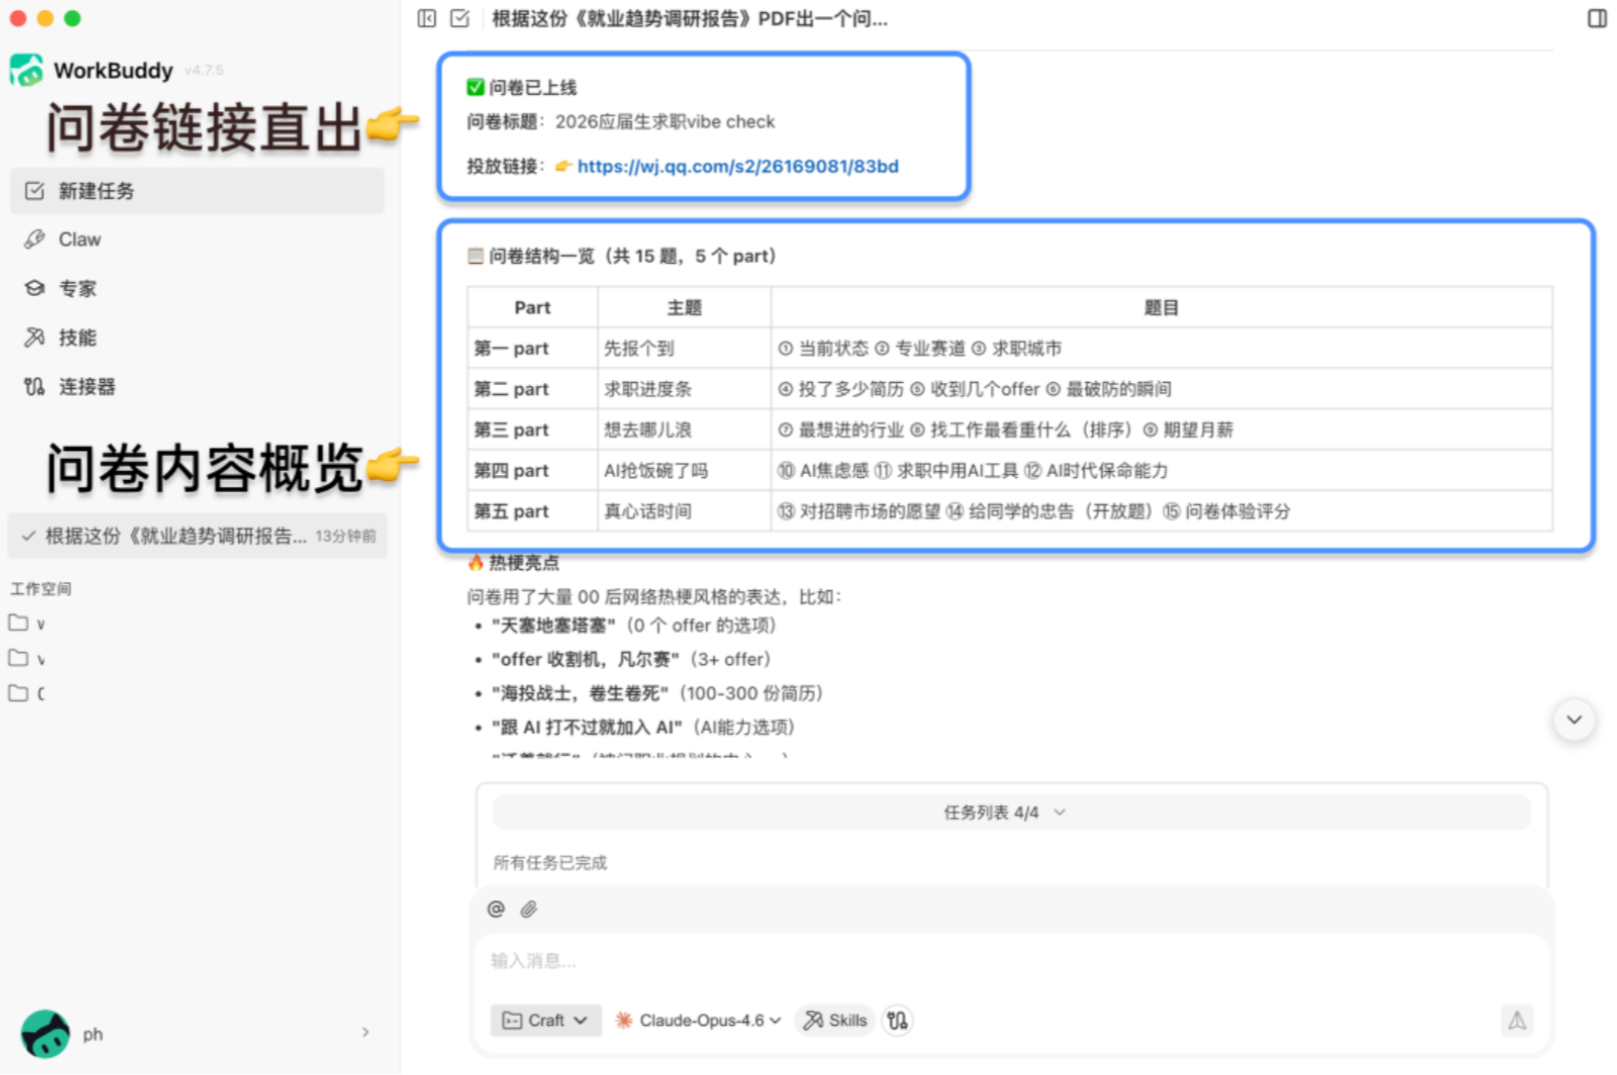This screenshot has width=1617, height=1075.
Task: Click the 工作空间 section label
Action: 41,589
